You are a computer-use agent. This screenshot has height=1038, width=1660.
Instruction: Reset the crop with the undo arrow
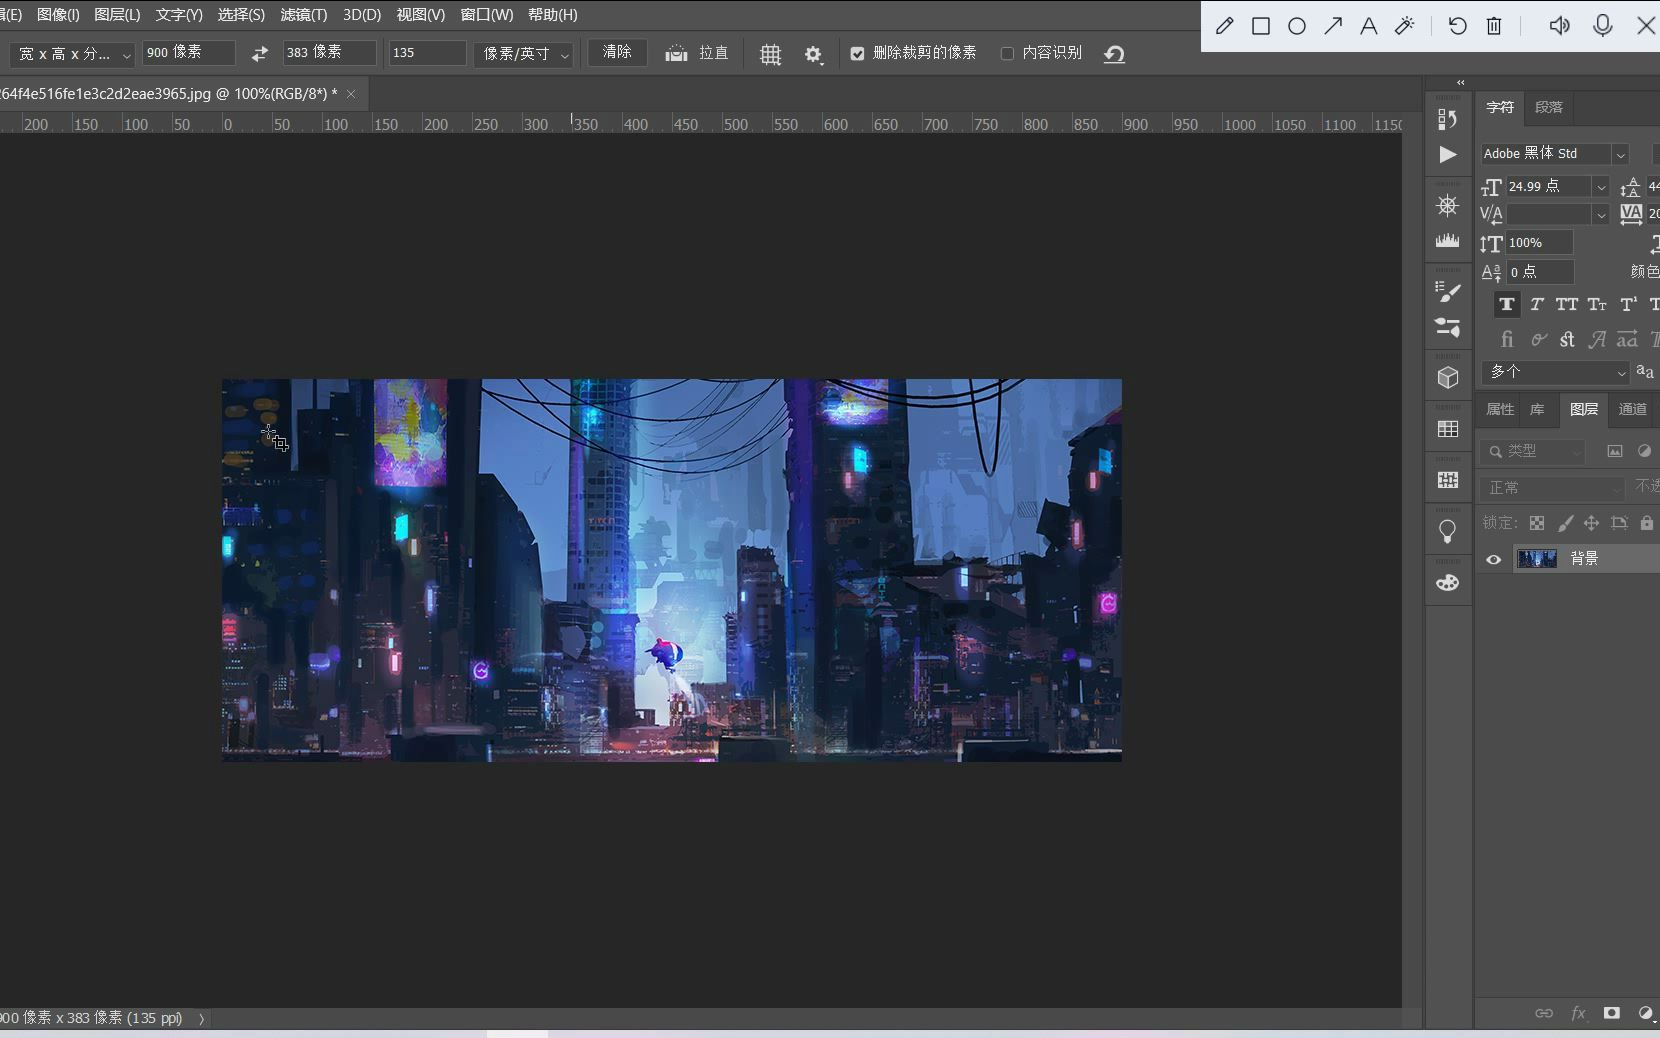coord(1114,54)
